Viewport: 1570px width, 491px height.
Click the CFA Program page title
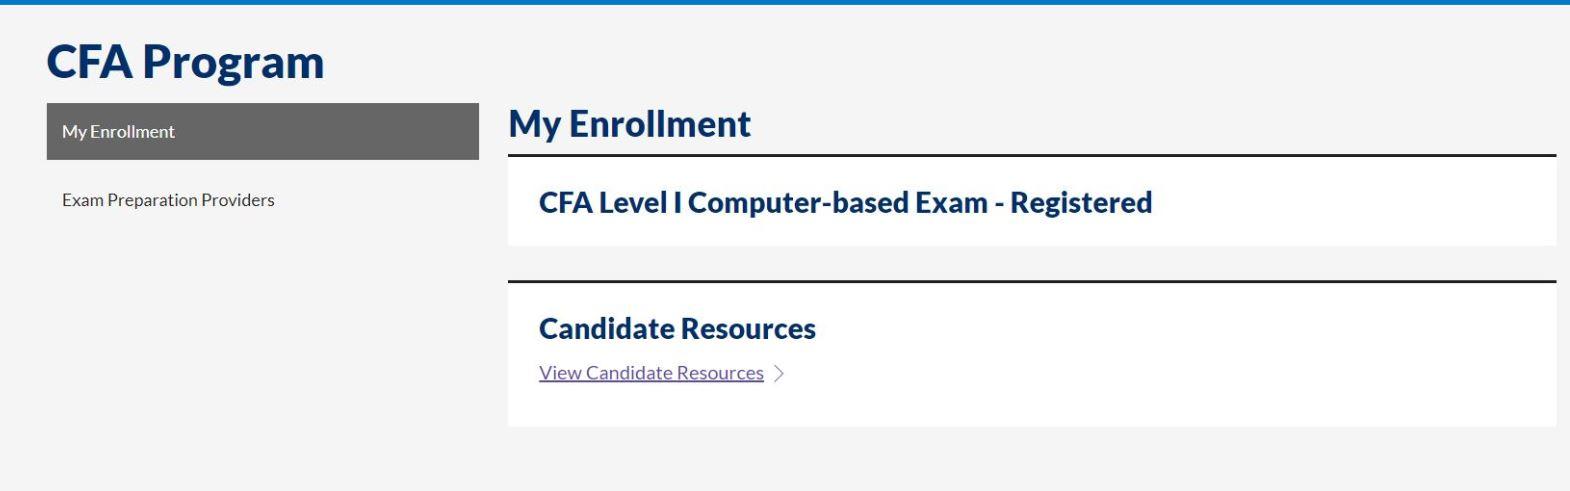tap(185, 62)
